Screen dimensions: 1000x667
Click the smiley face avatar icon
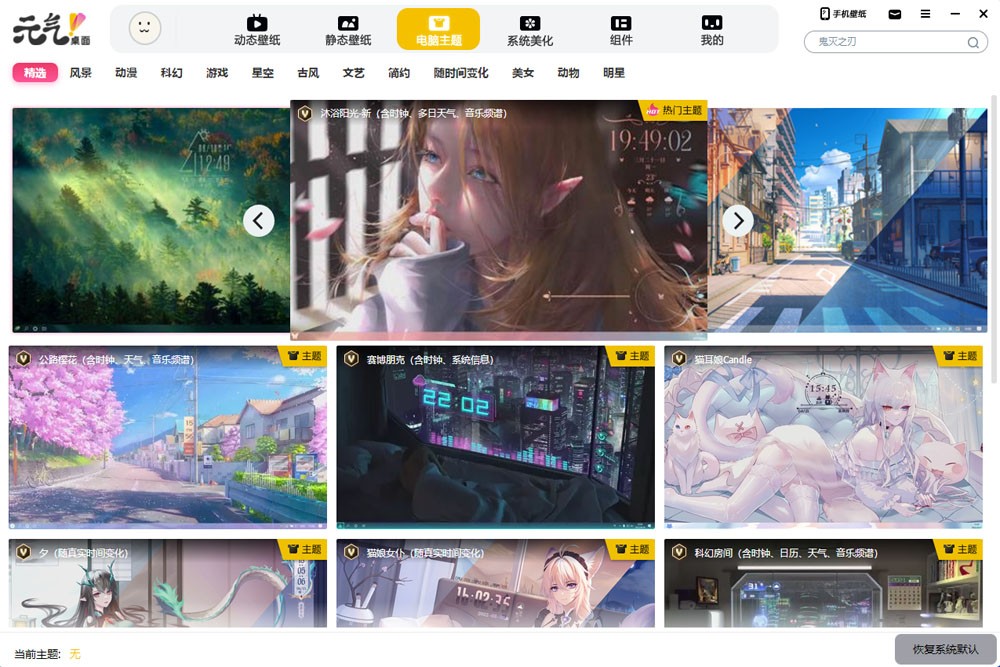(145, 28)
